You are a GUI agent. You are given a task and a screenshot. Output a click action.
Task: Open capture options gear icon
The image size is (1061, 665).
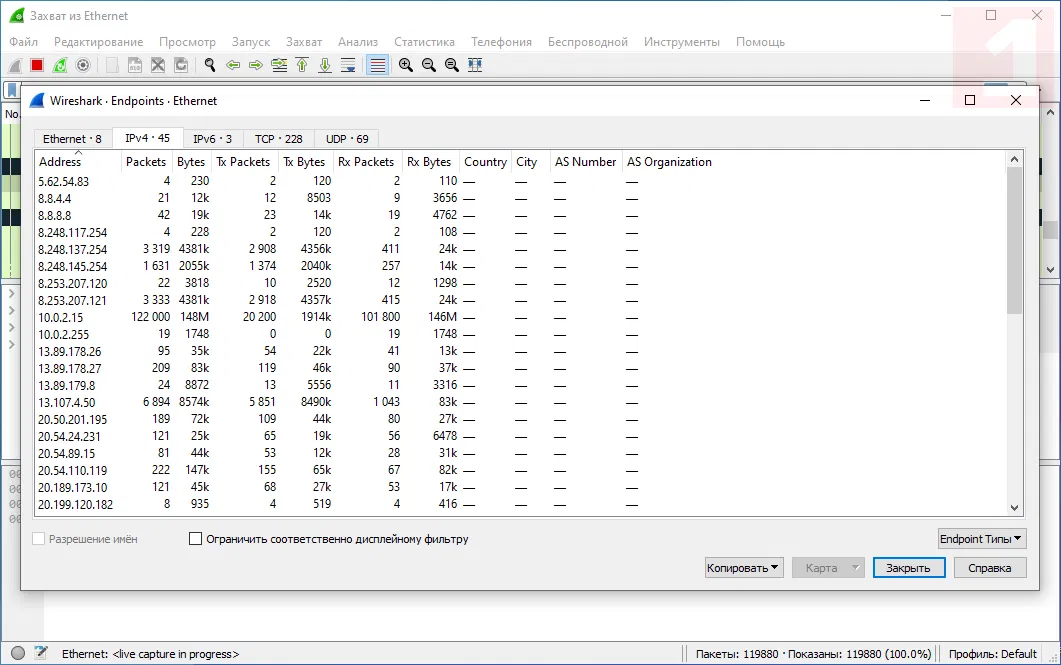83,65
